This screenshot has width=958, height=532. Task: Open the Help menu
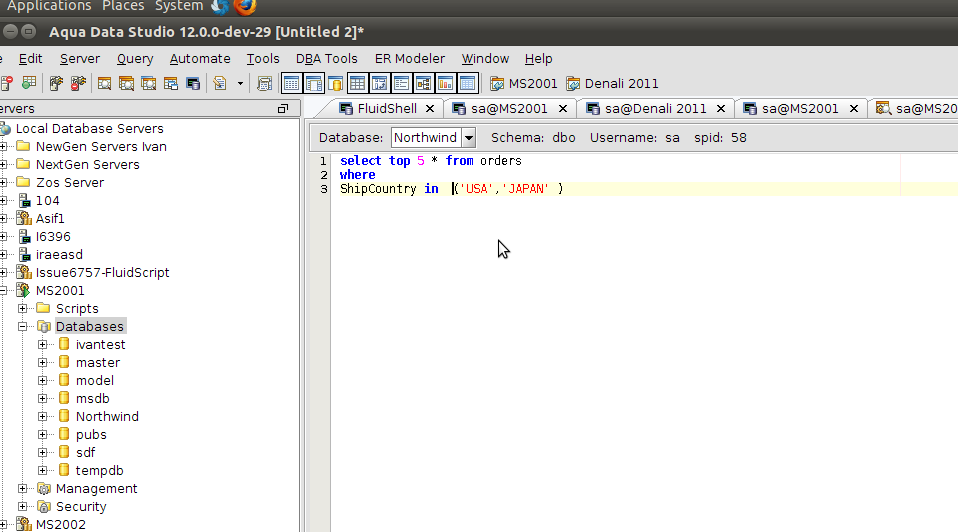pos(538,59)
